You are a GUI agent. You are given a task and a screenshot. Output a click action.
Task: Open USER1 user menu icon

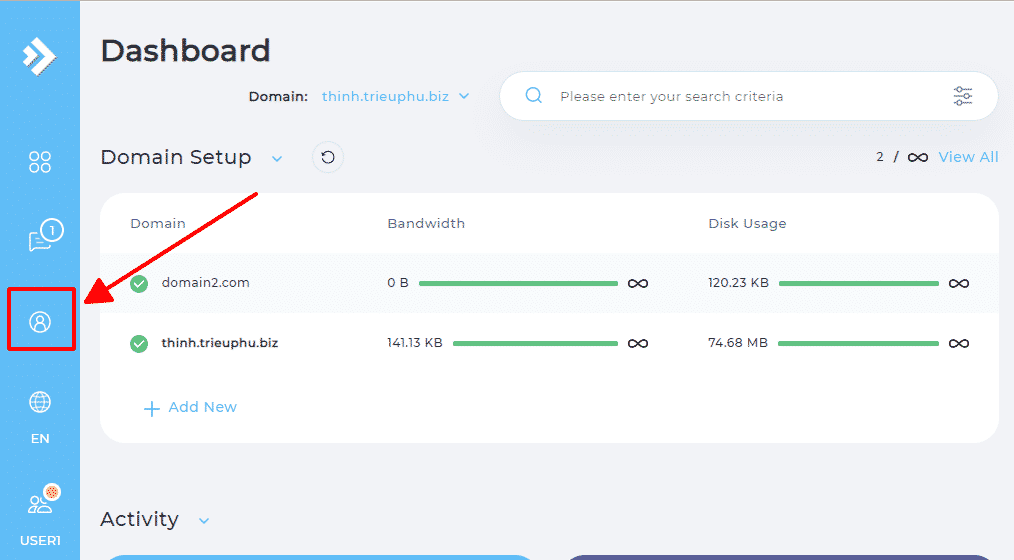[40, 503]
